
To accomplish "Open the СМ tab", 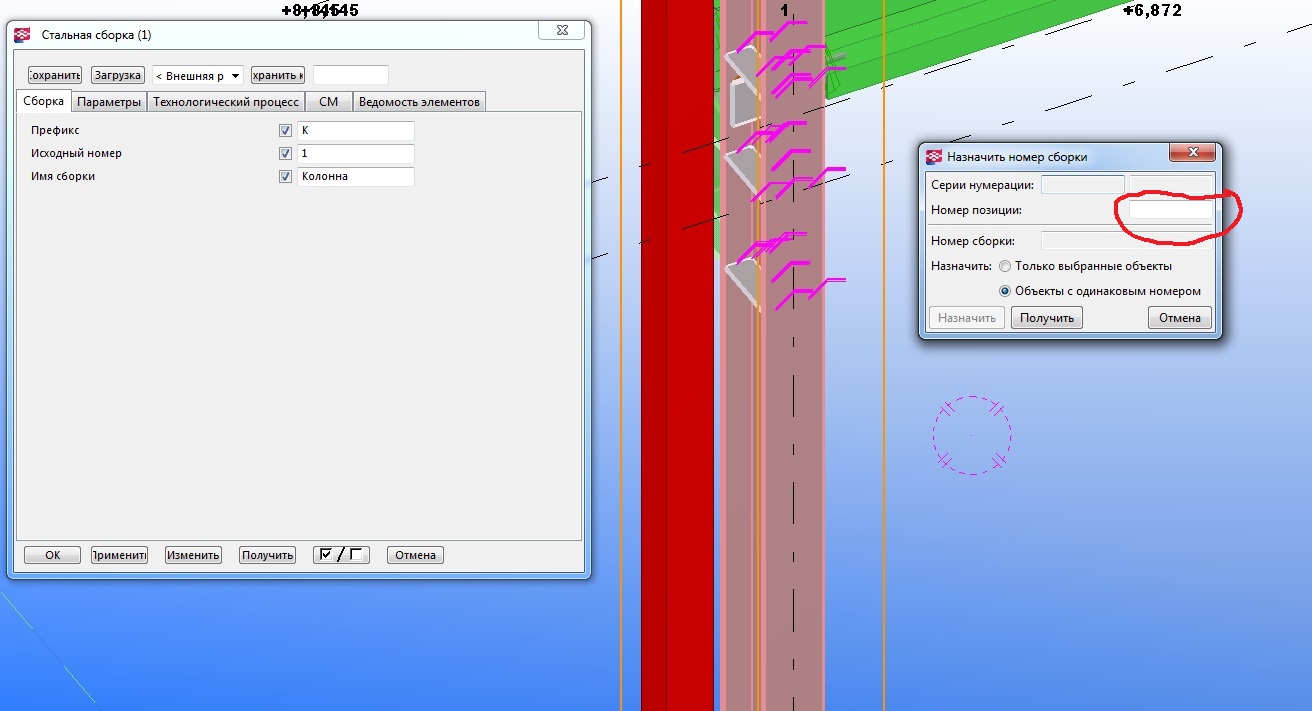I will coord(329,102).
